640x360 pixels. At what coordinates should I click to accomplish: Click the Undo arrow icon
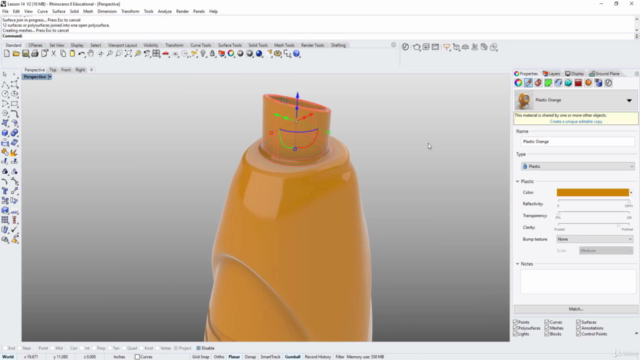[x=82, y=53]
